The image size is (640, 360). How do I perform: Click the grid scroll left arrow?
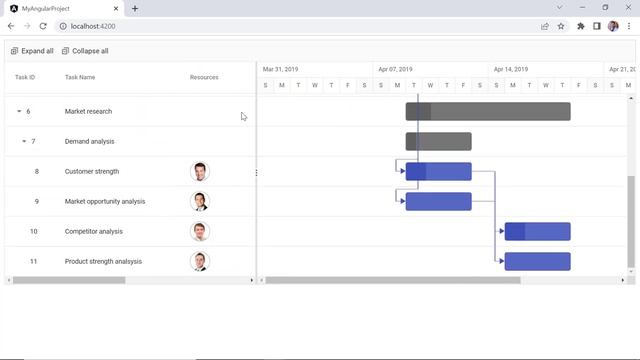click(x=9, y=280)
